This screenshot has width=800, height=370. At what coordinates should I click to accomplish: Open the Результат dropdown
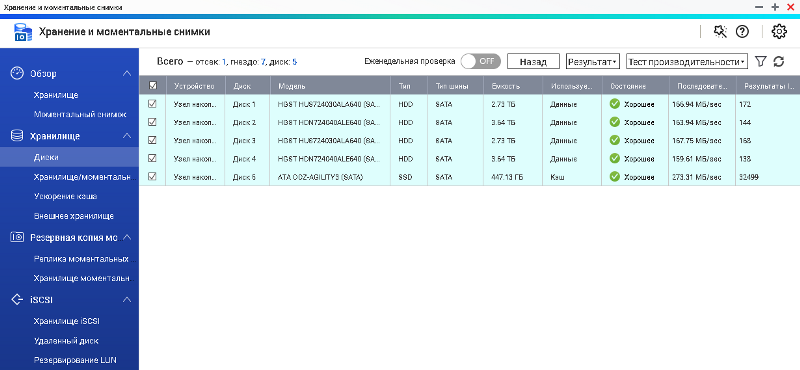pyautogui.click(x=592, y=62)
